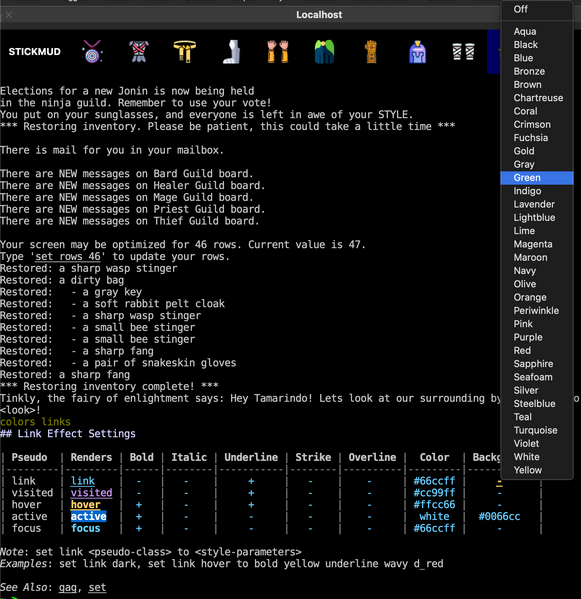Click the striped leggings equipment icon
This screenshot has height=599, width=581.
(463, 52)
